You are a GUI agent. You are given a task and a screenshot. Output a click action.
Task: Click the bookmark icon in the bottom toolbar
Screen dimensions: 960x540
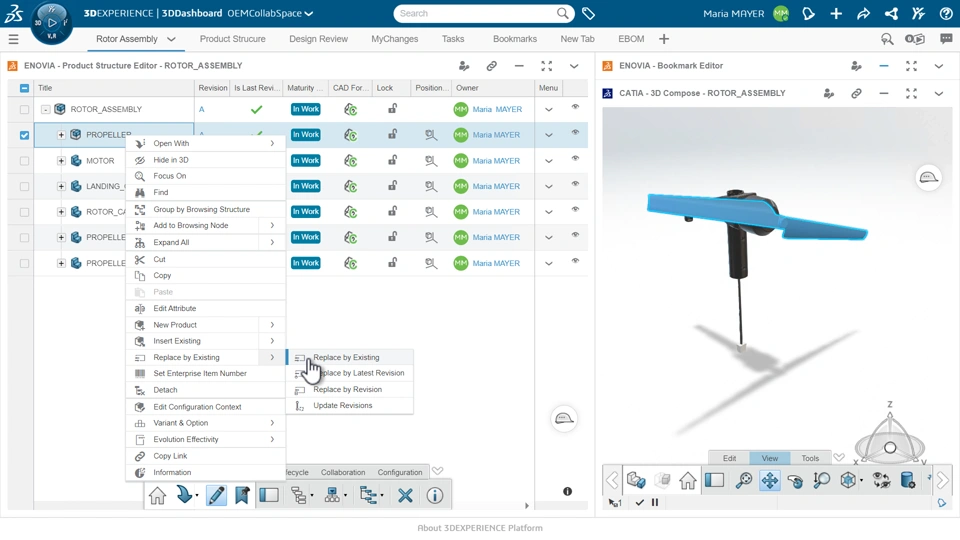point(242,495)
